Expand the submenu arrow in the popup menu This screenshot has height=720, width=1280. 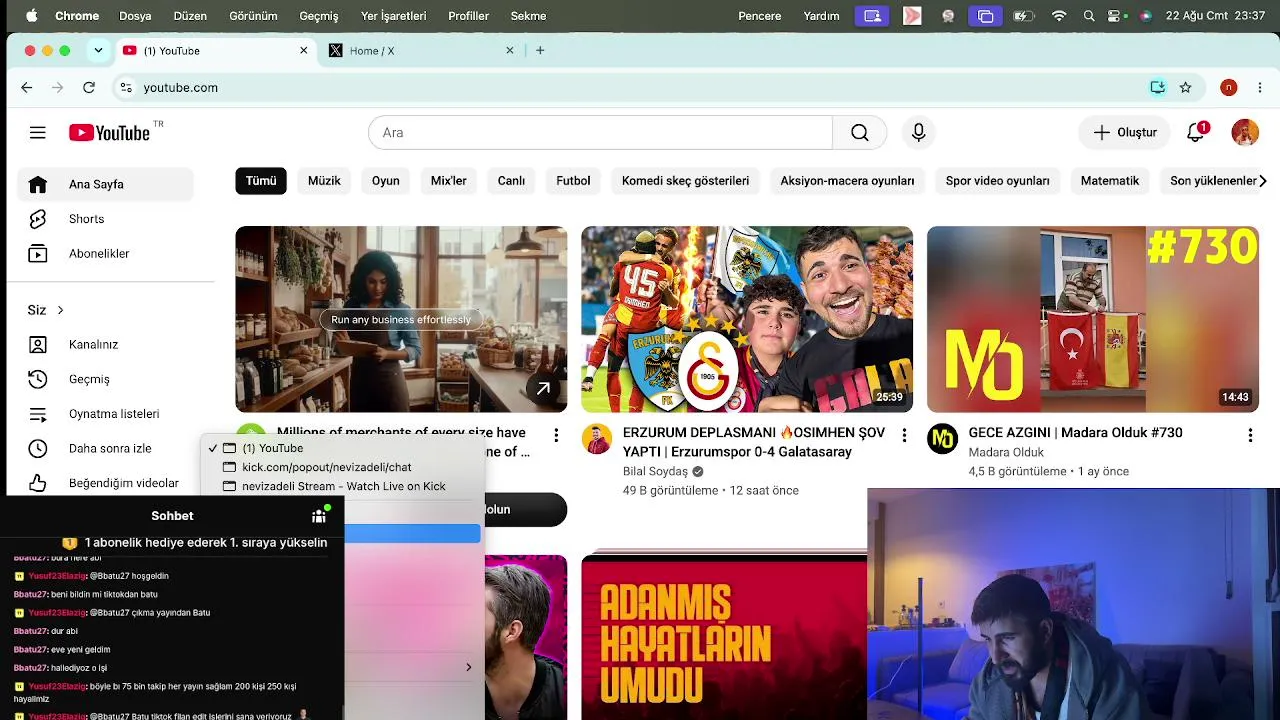(x=468, y=667)
